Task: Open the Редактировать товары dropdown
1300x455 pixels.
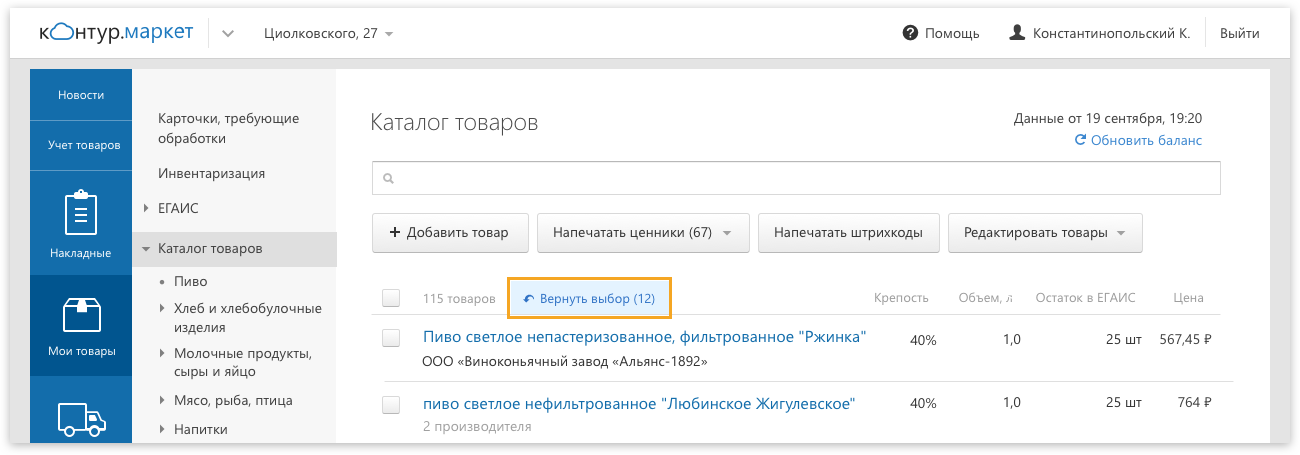Action: pyautogui.click(x=1044, y=233)
